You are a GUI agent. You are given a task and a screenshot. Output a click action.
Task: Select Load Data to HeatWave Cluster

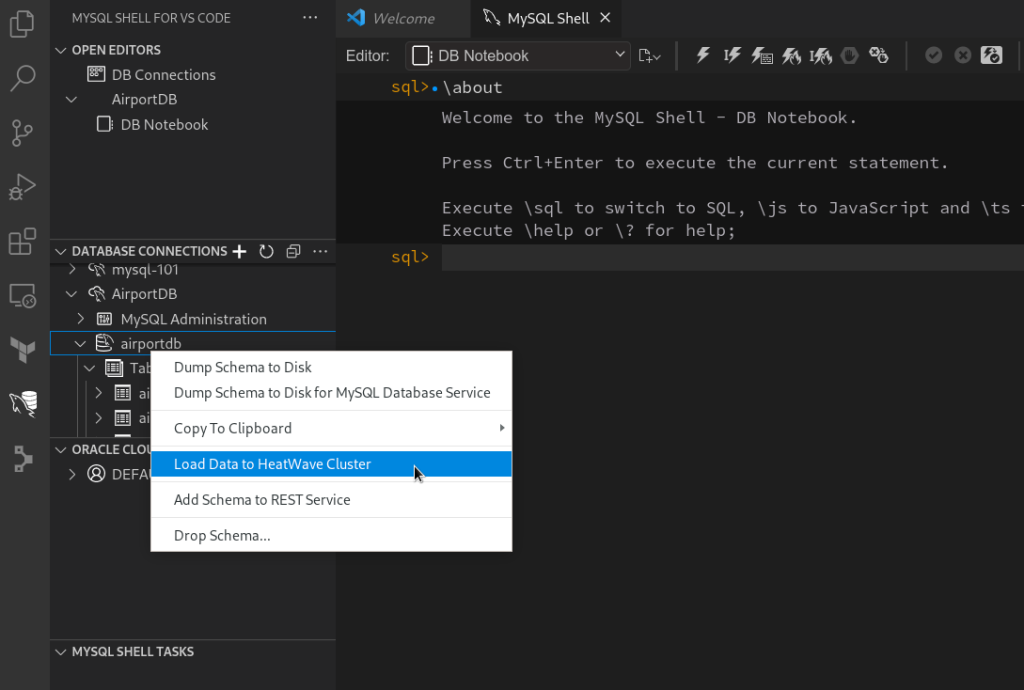click(273, 464)
